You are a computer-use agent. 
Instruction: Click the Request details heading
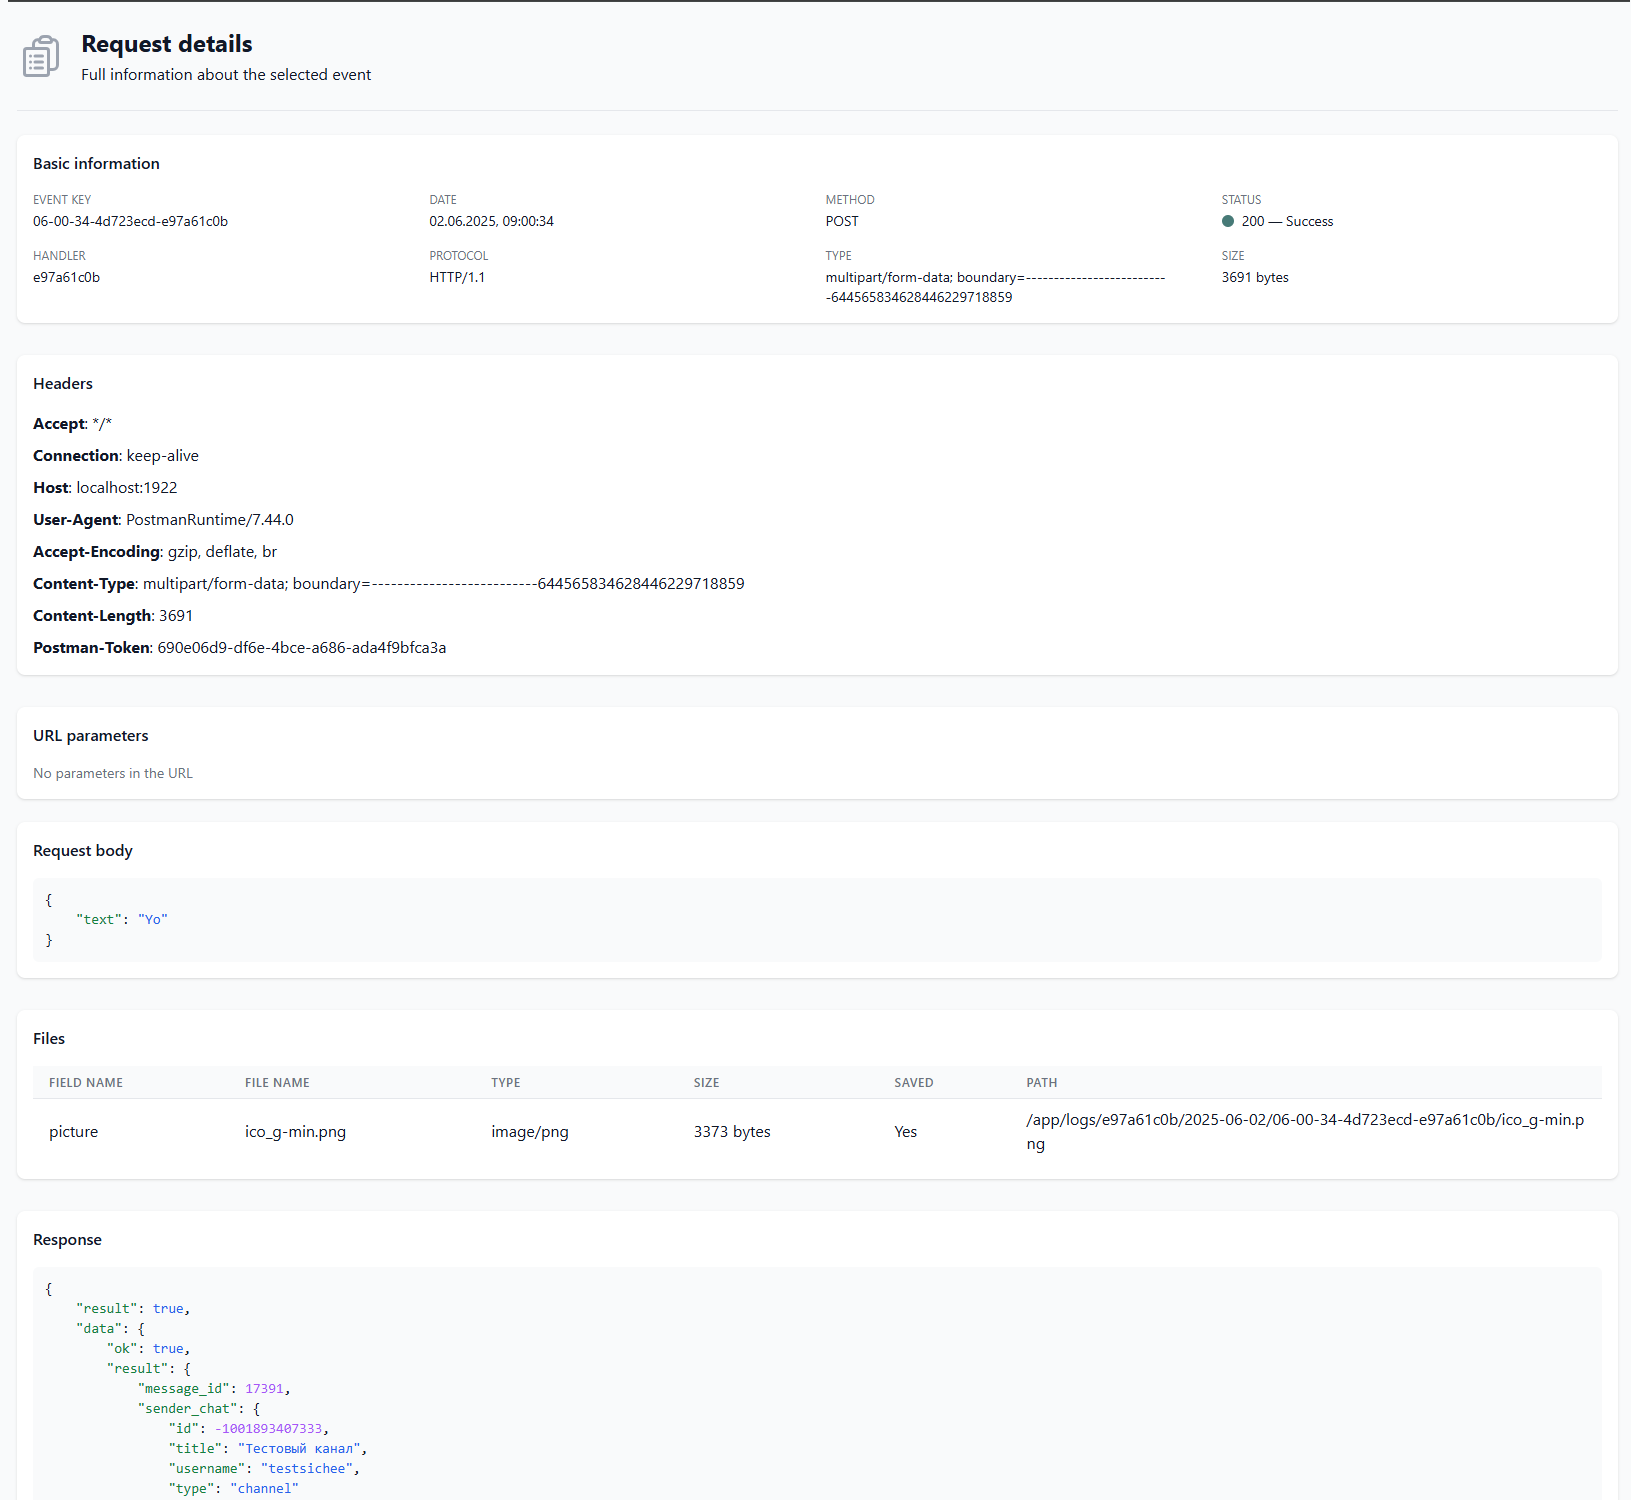[x=167, y=44]
